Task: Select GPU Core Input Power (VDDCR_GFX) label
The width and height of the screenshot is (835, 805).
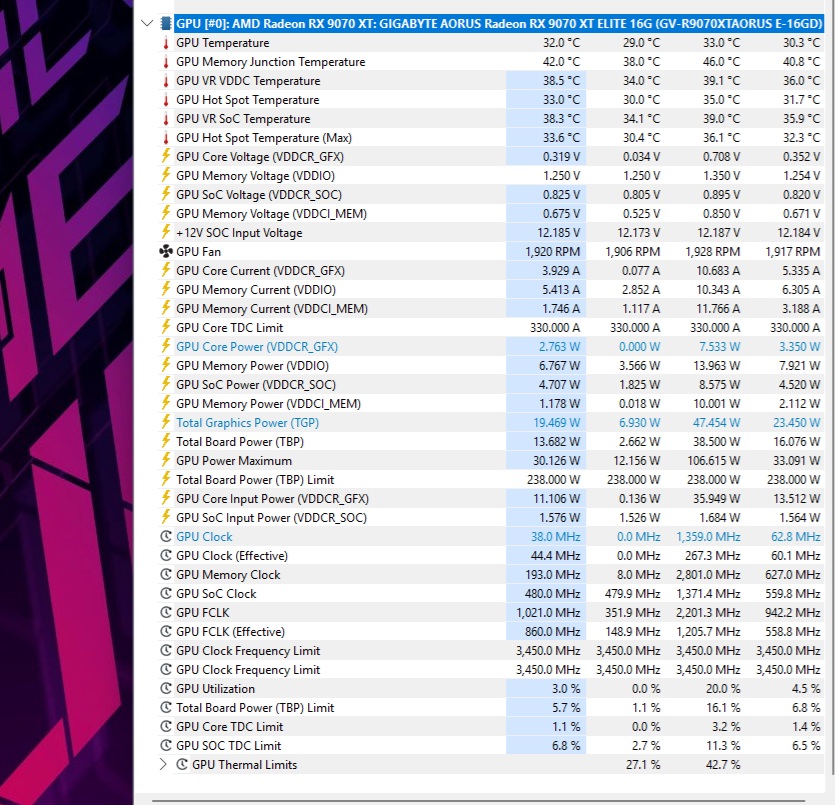Action: click(273, 499)
